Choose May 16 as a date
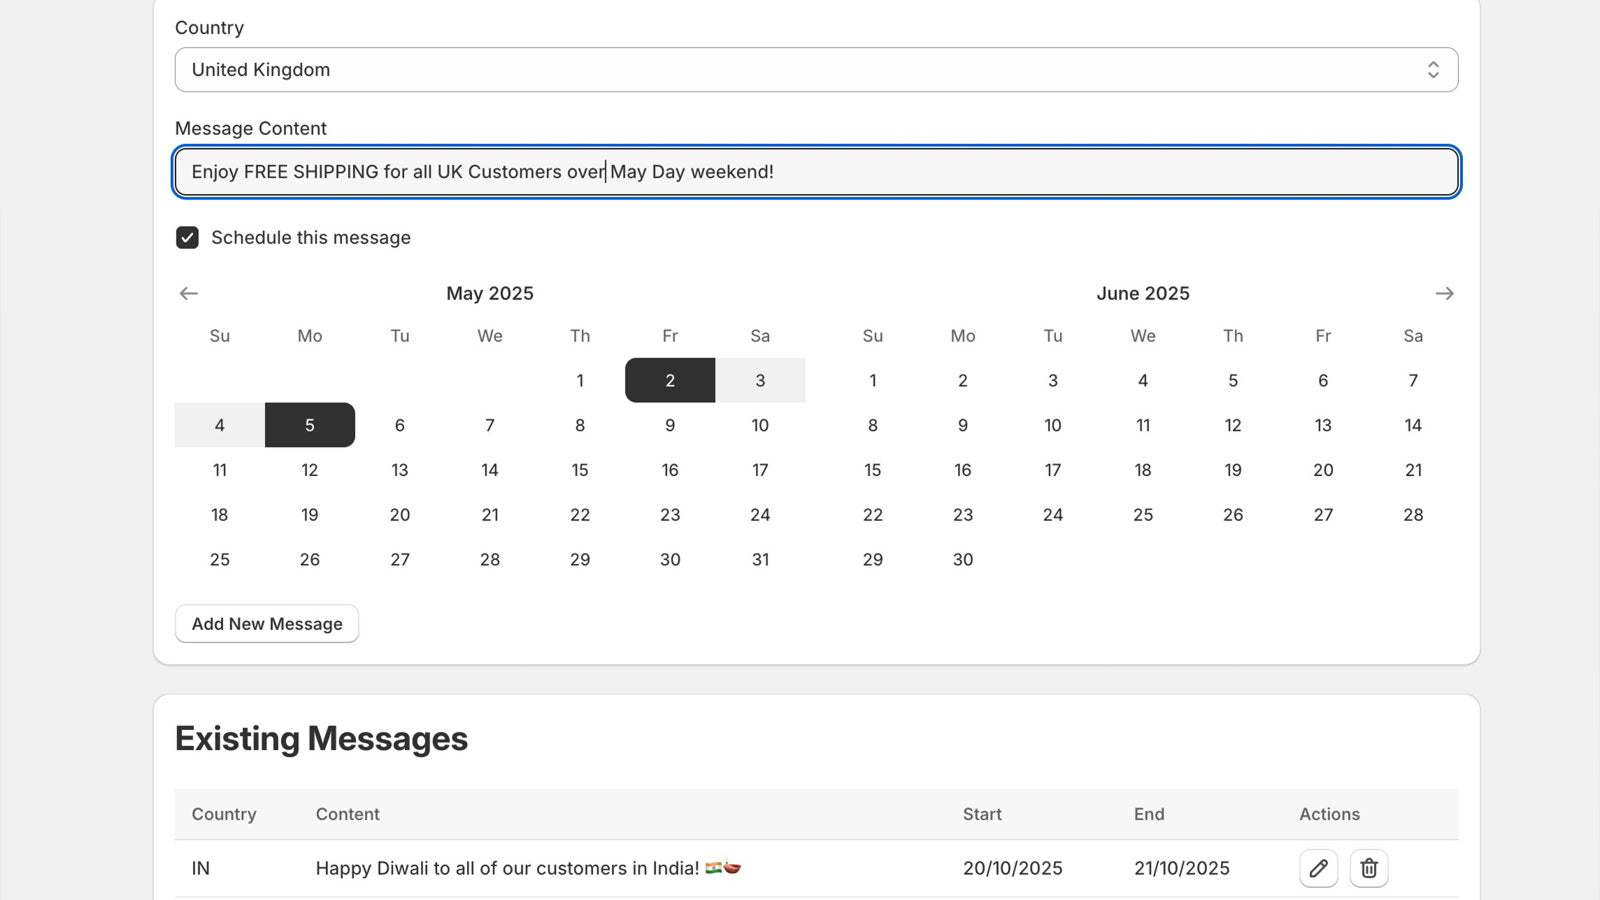Viewport: 1600px width, 900px height. coord(670,470)
